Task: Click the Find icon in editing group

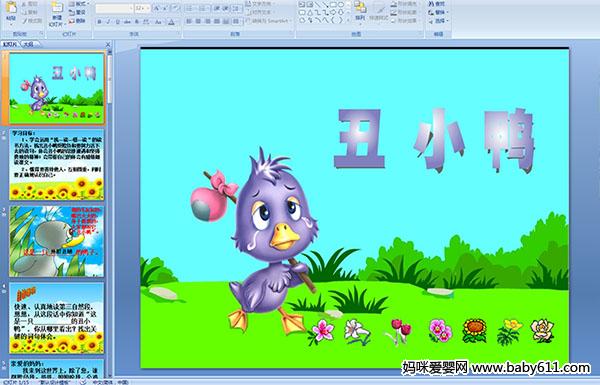Action: (437, 3)
